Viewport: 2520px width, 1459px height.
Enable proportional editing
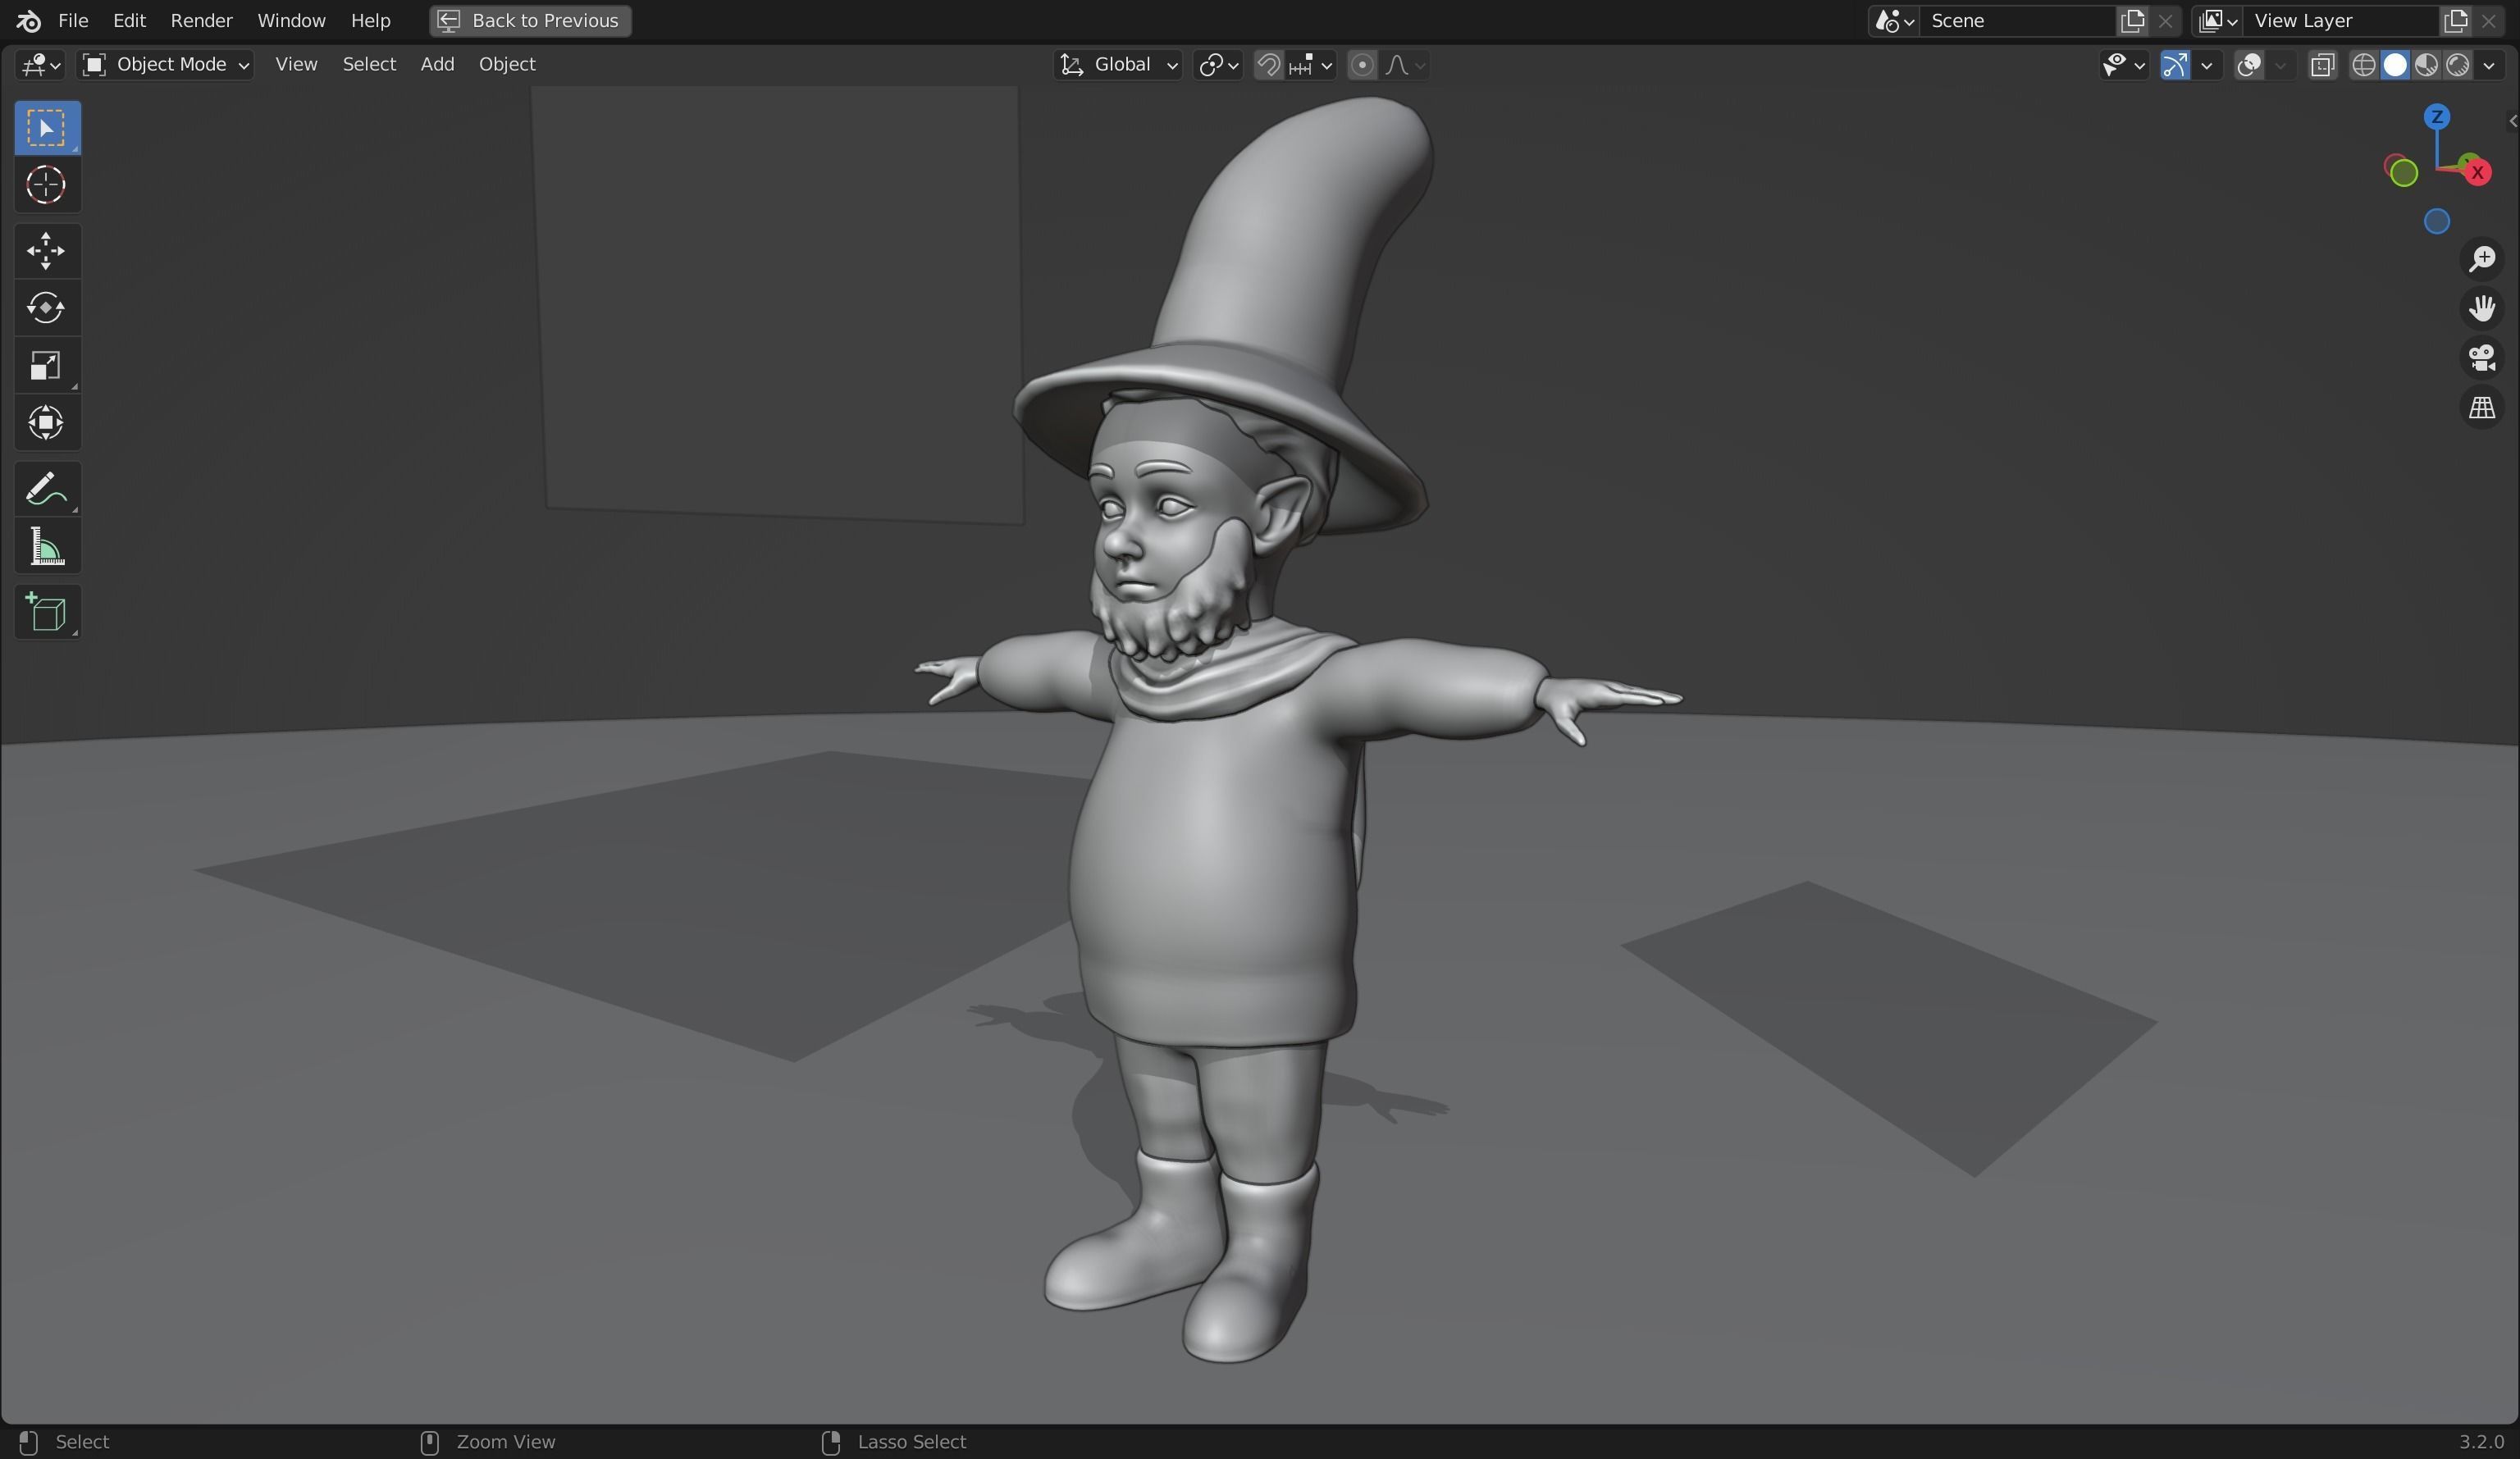1361,65
